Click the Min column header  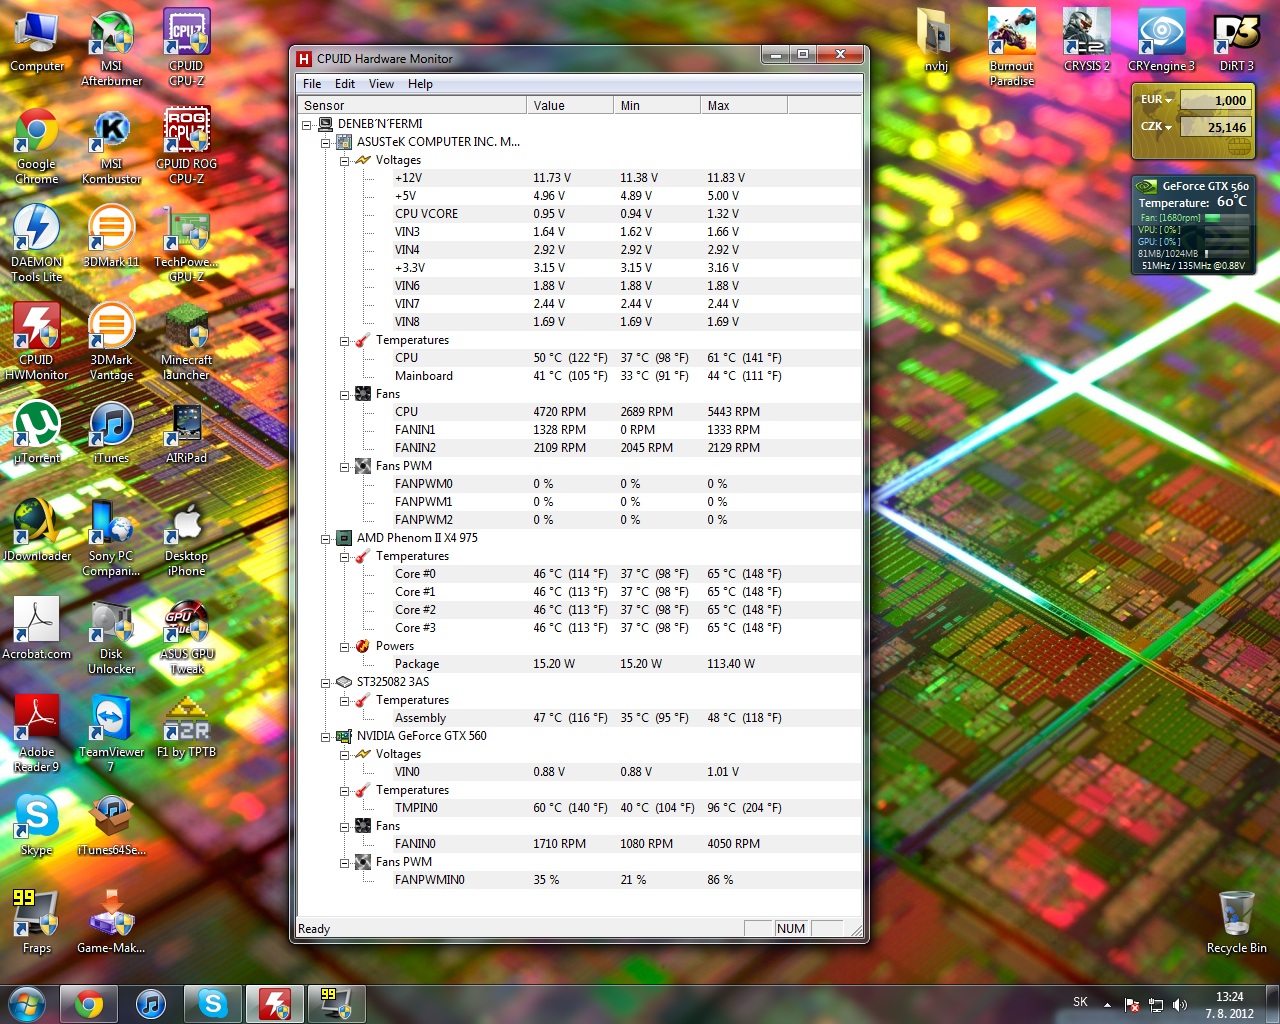[657, 105]
